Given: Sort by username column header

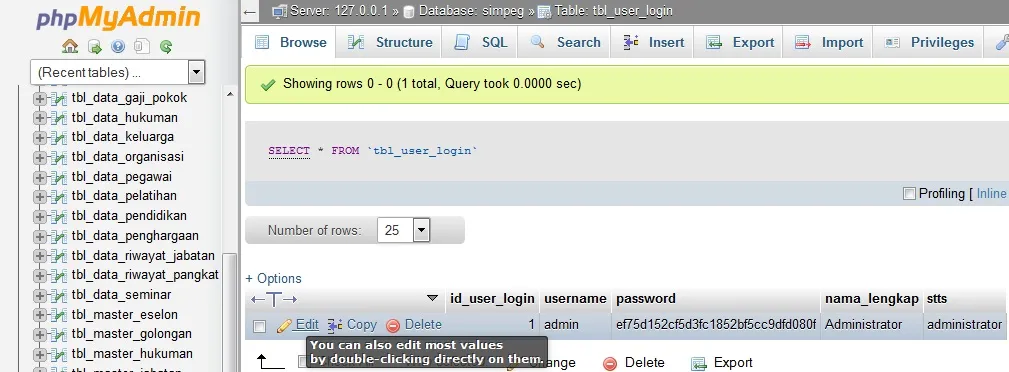Looking at the screenshot, I should coord(575,299).
